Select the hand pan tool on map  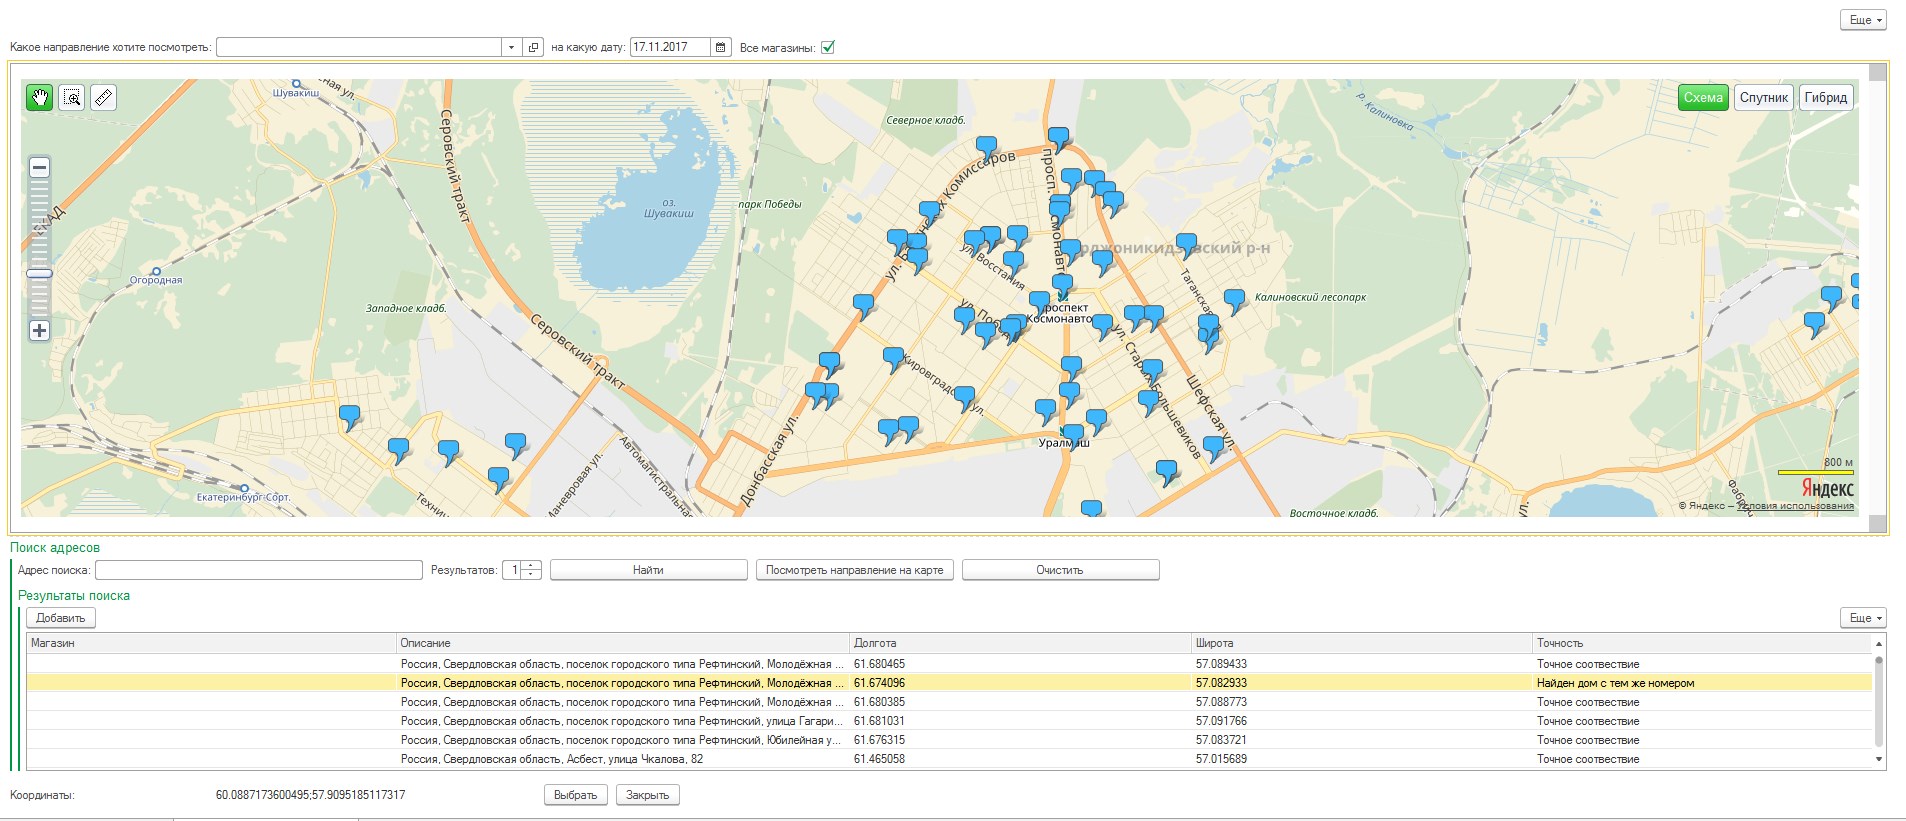[x=40, y=97]
